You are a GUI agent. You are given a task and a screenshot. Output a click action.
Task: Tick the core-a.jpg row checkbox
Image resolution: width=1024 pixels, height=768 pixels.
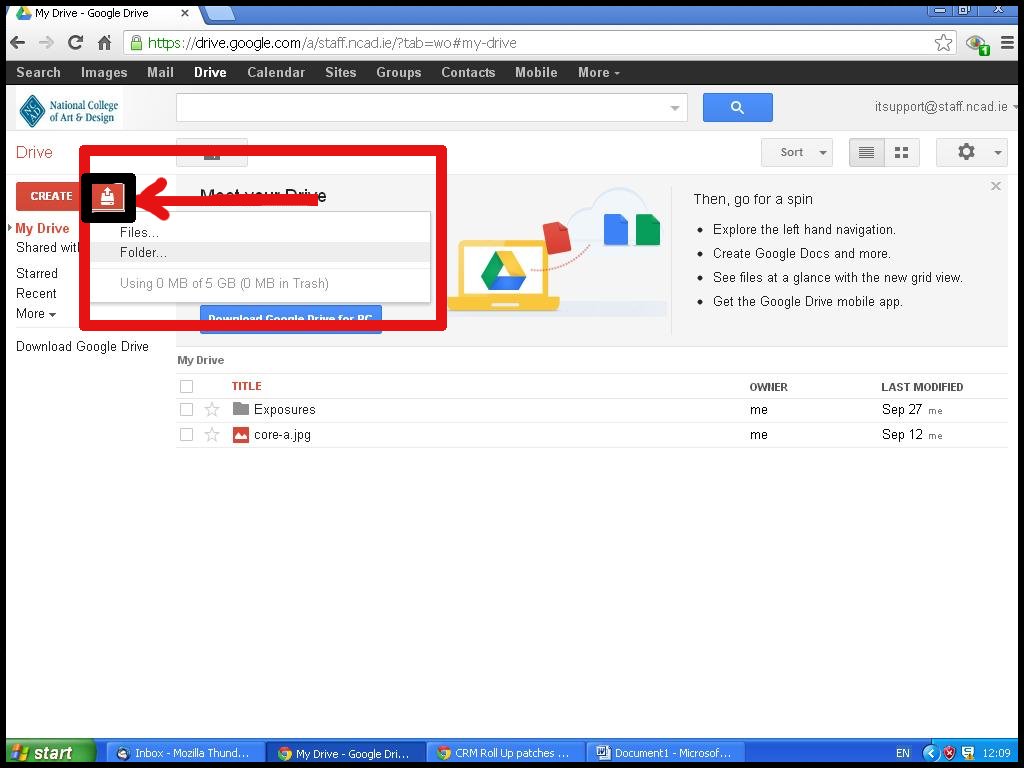(187, 434)
